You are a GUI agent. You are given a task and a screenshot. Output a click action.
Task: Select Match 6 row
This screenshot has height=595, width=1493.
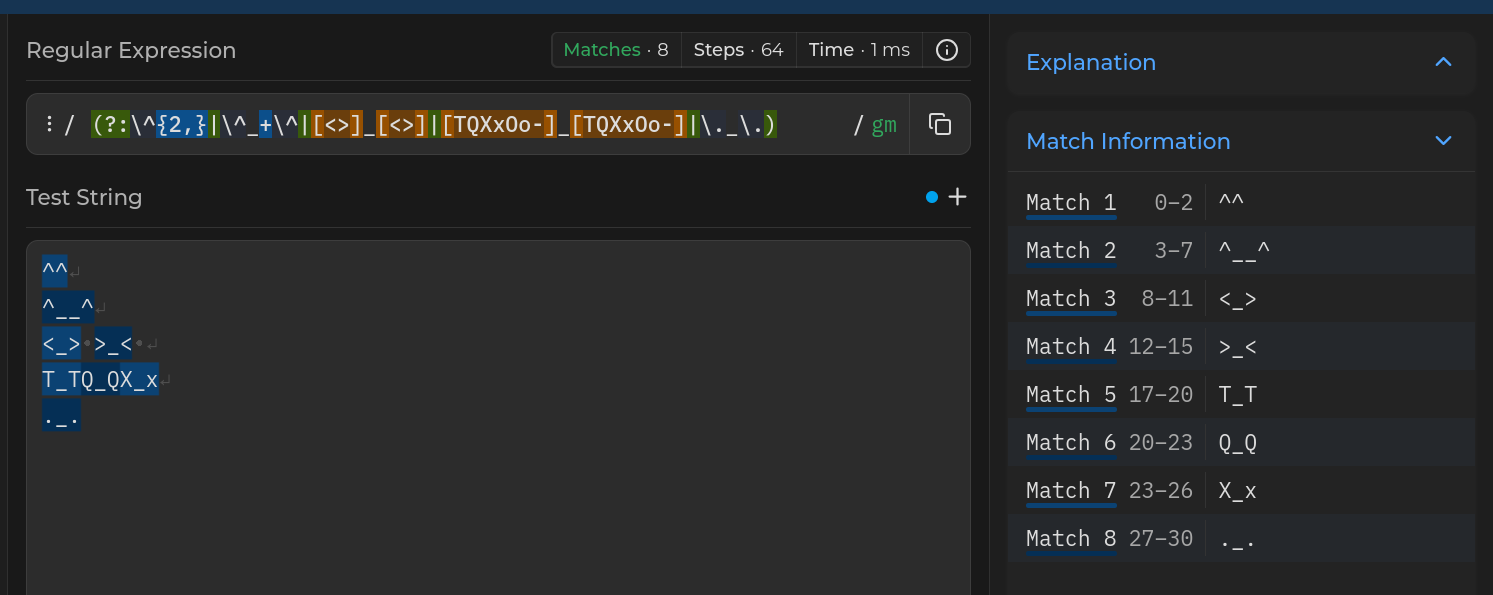click(x=1241, y=442)
